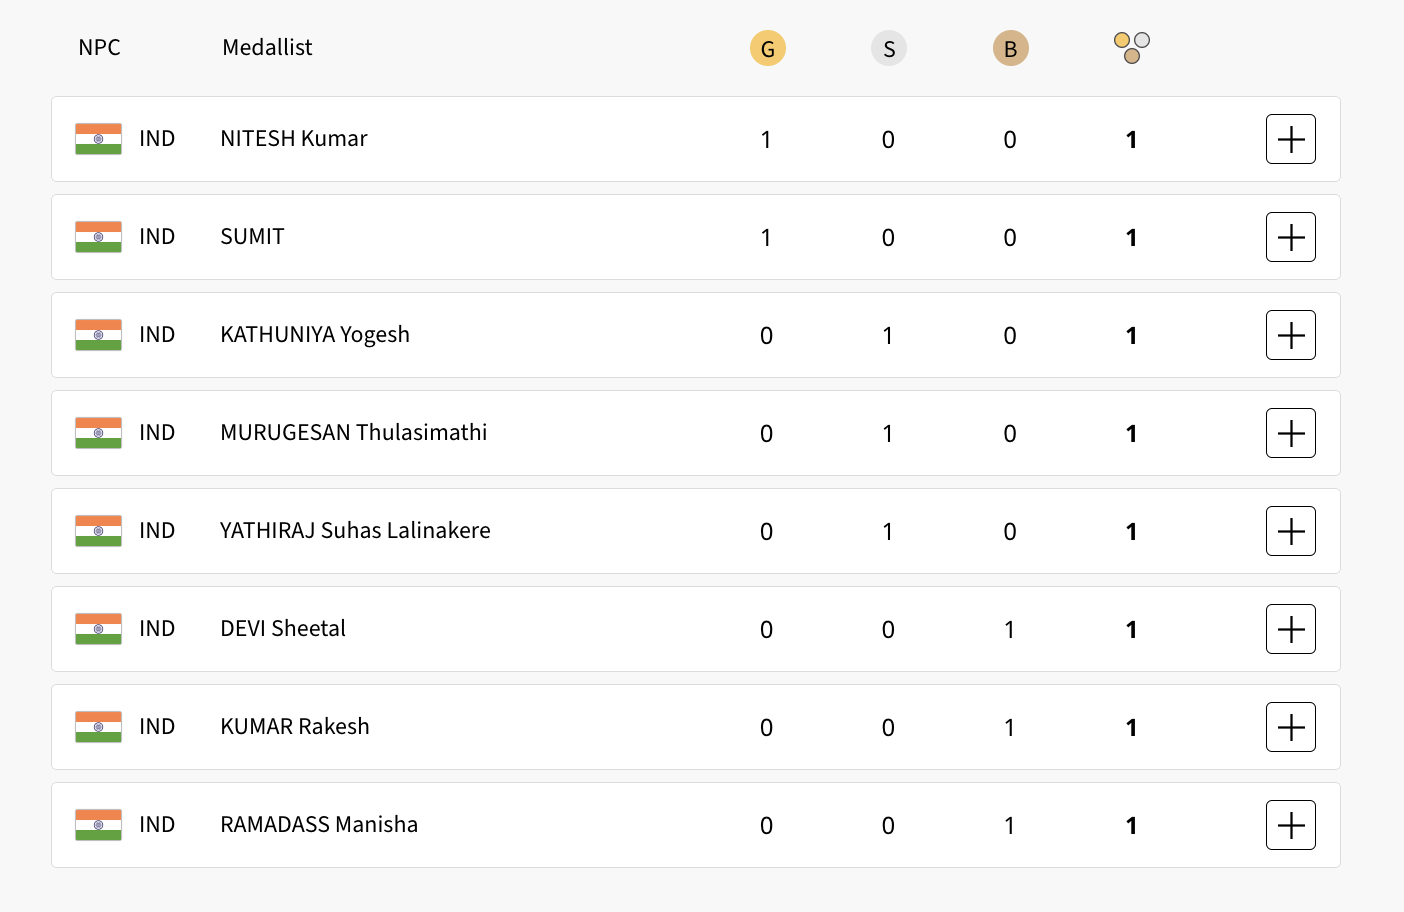Click the bronze medal column icon

point(1010,48)
